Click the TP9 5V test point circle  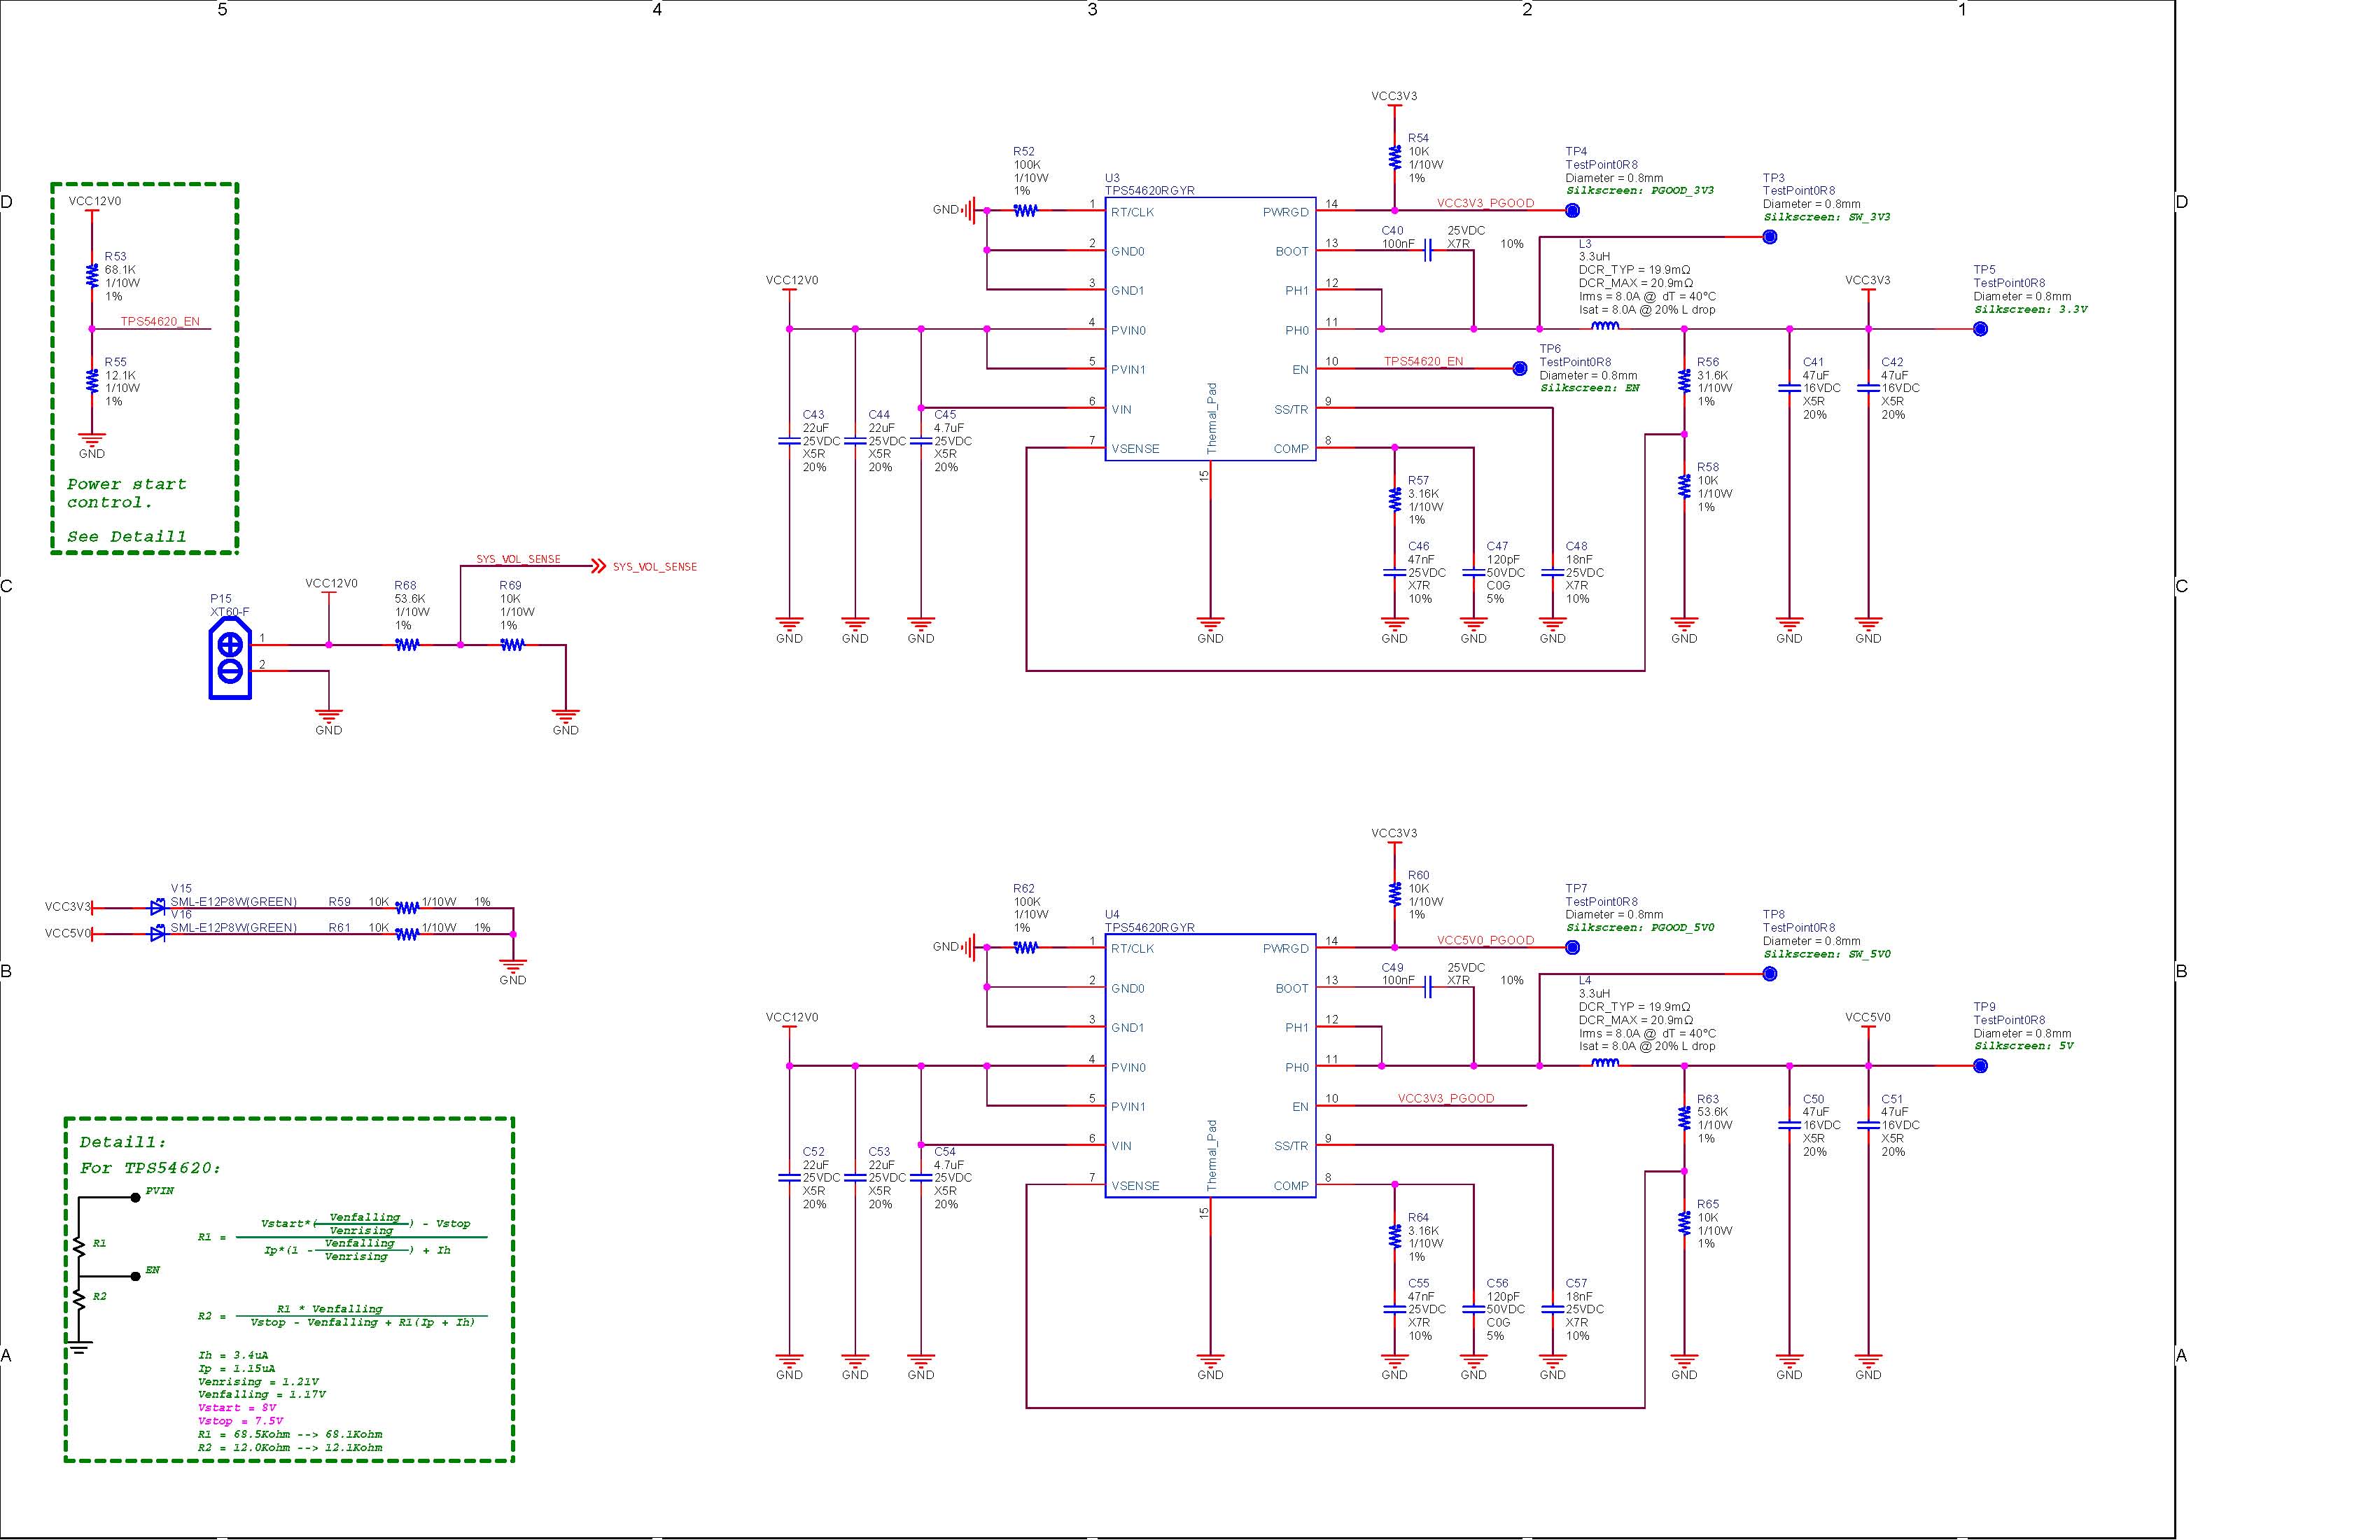1980,1066
